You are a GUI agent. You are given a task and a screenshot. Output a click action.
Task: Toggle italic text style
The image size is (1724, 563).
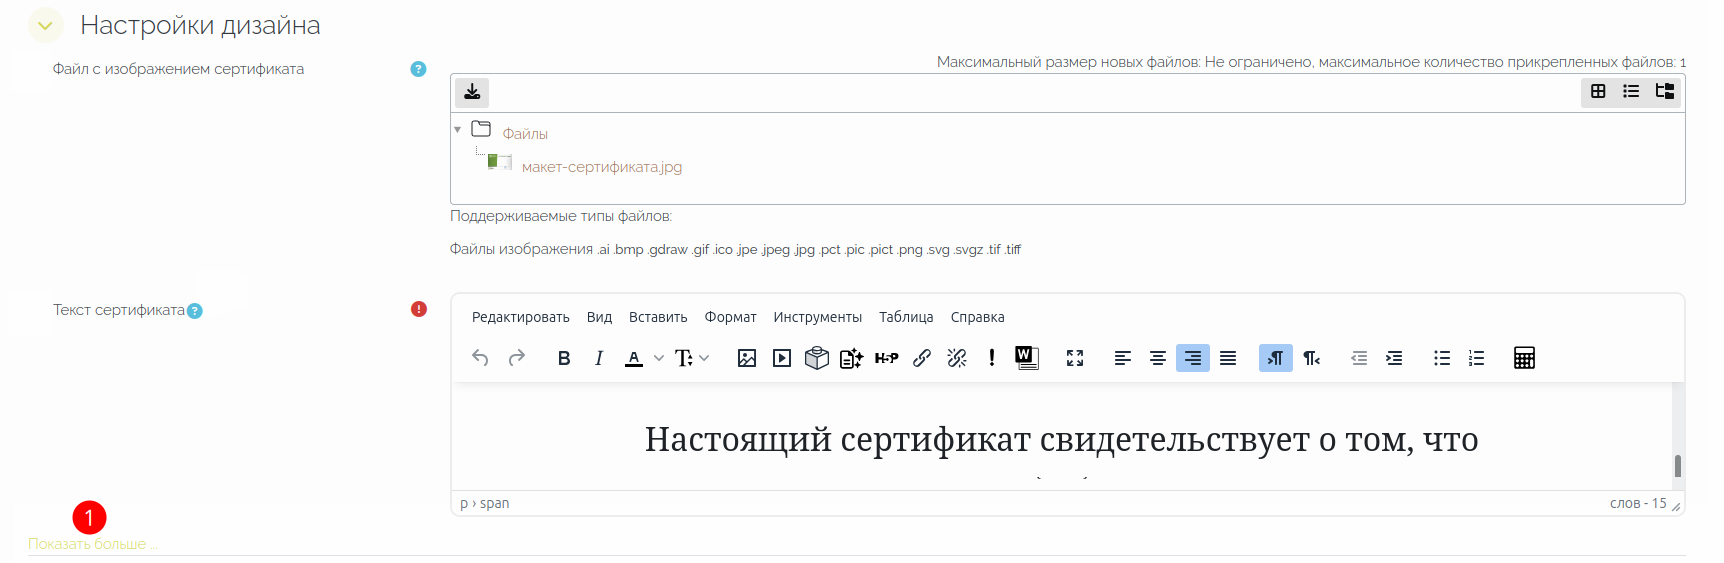pyautogui.click(x=599, y=358)
